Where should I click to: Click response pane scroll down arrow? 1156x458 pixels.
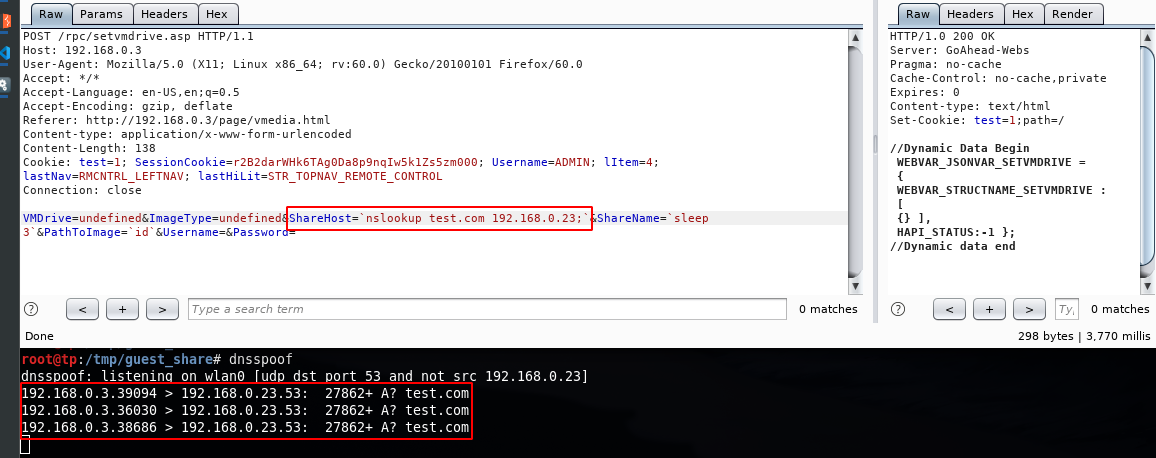click(1149, 285)
